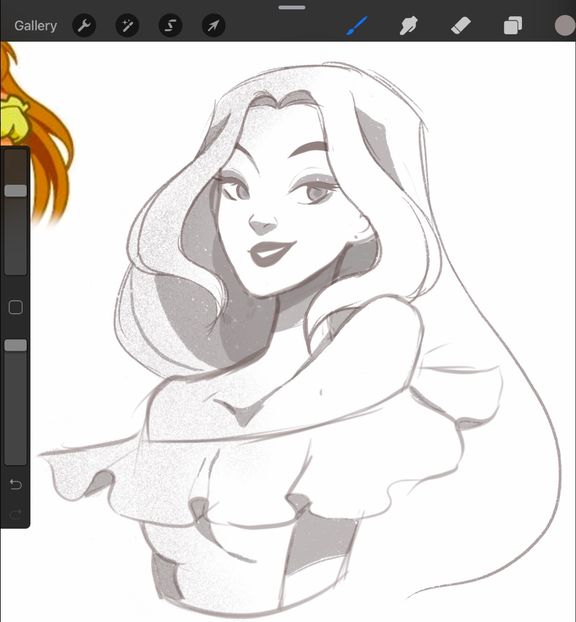Undo the last stroke with sidebar arrow
The height and width of the screenshot is (622, 576).
(15, 484)
